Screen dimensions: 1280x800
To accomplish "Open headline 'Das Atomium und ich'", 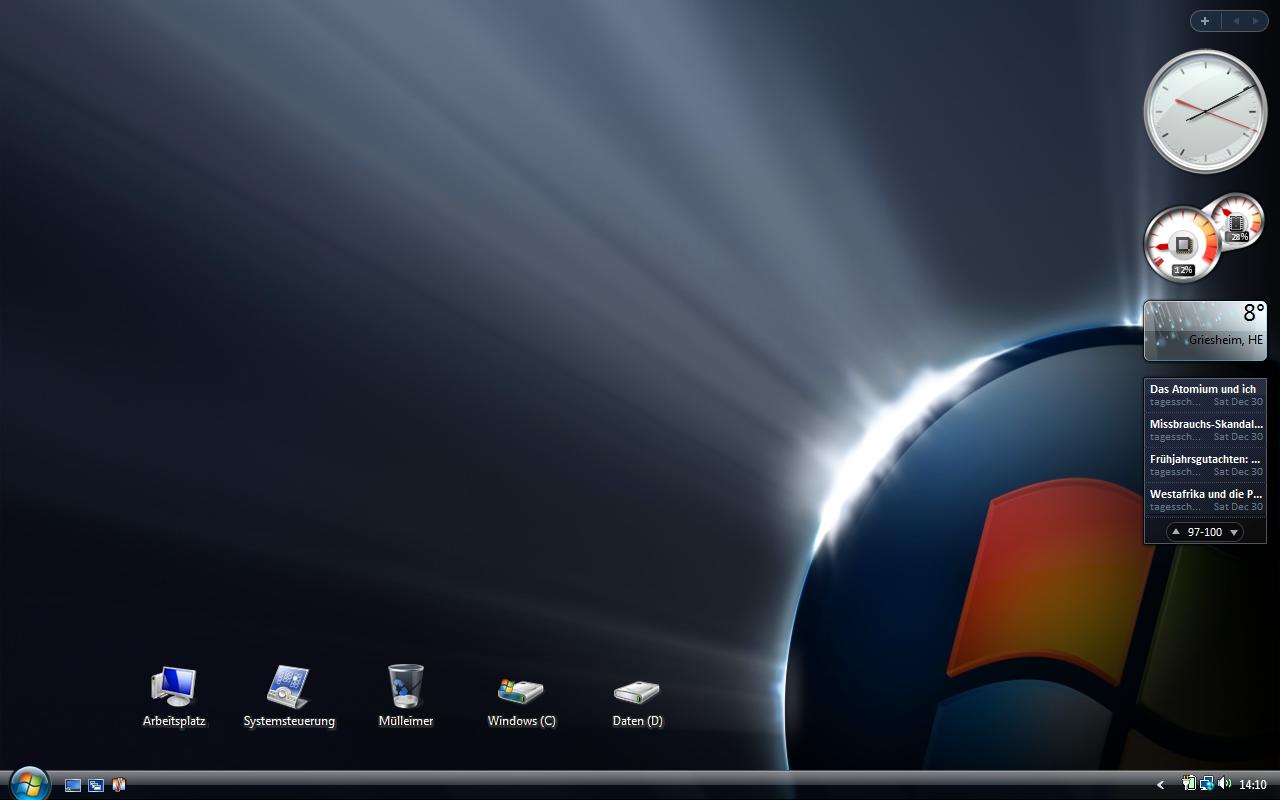I will click(x=1205, y=395).
